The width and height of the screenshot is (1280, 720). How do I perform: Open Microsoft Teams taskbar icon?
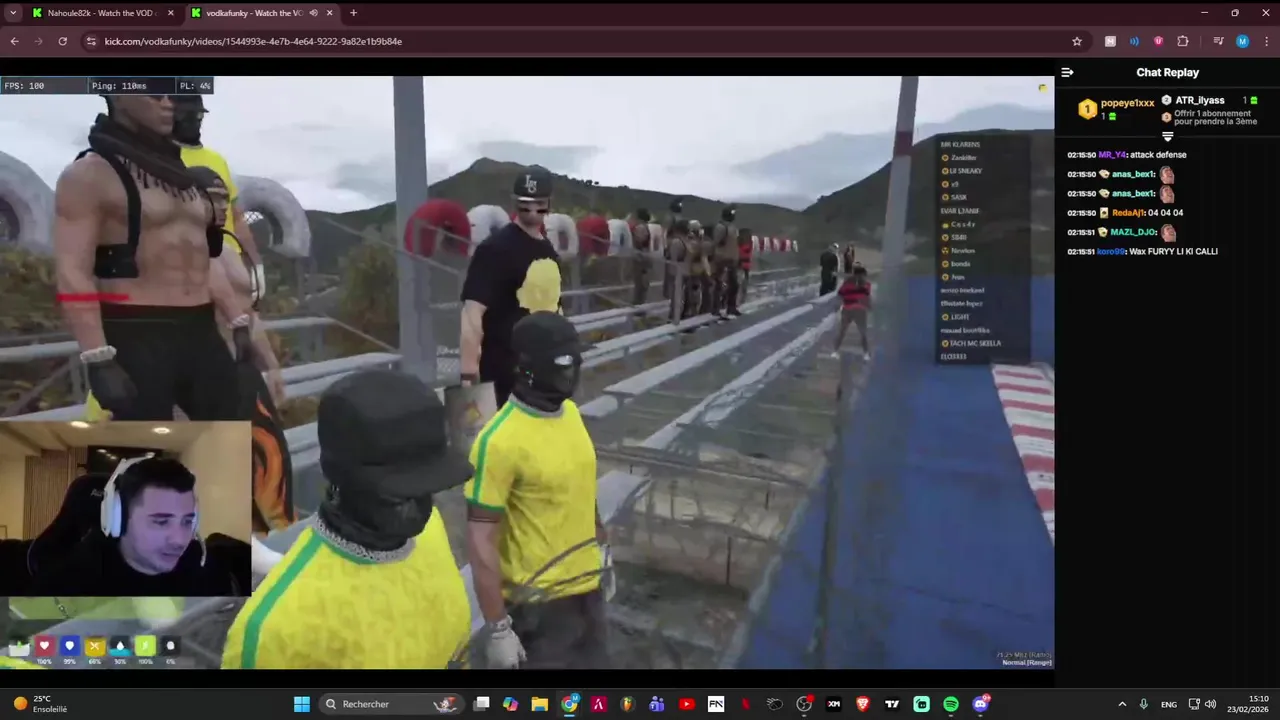(x=657, y=704)
